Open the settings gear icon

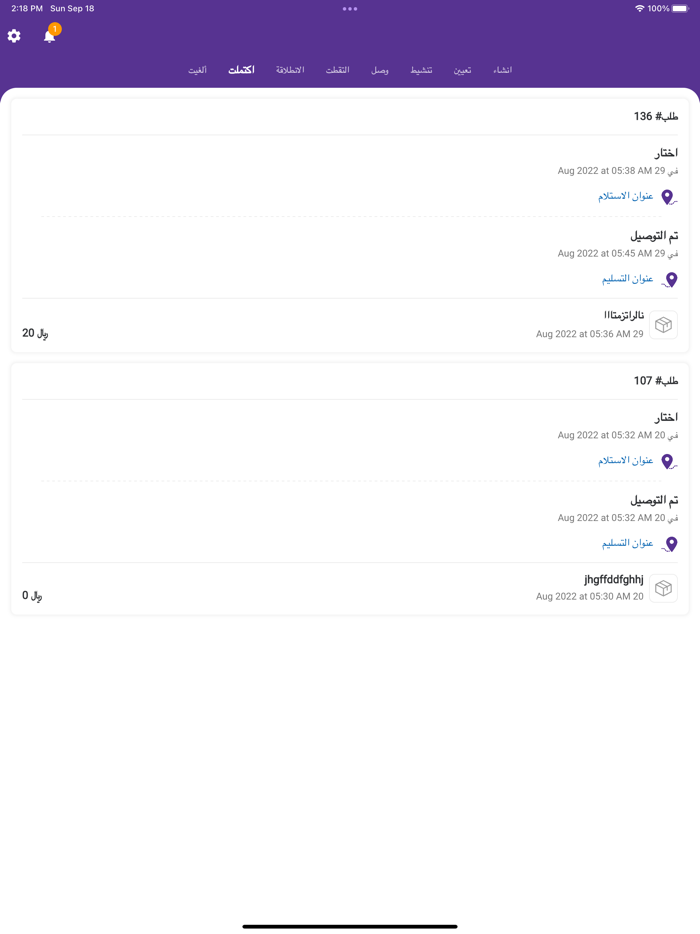pyautogui.click(x=14, y=36)
